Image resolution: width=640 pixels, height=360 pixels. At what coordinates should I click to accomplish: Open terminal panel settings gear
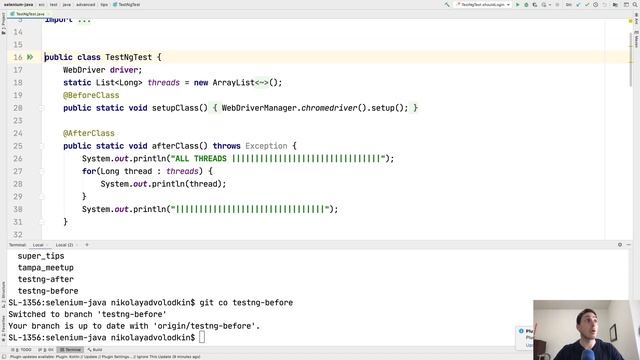(x=620, y=244)
